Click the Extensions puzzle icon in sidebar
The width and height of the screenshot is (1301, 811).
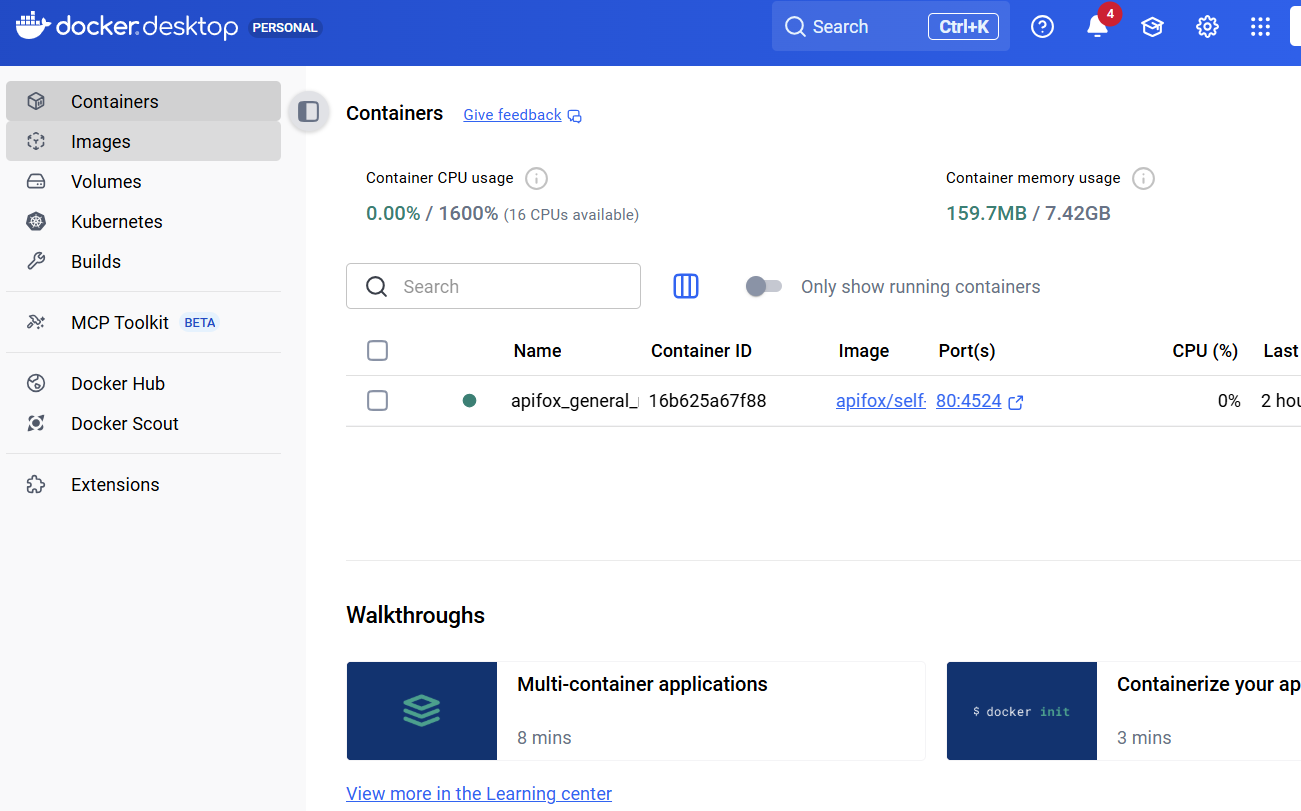[x=36, y=484]
